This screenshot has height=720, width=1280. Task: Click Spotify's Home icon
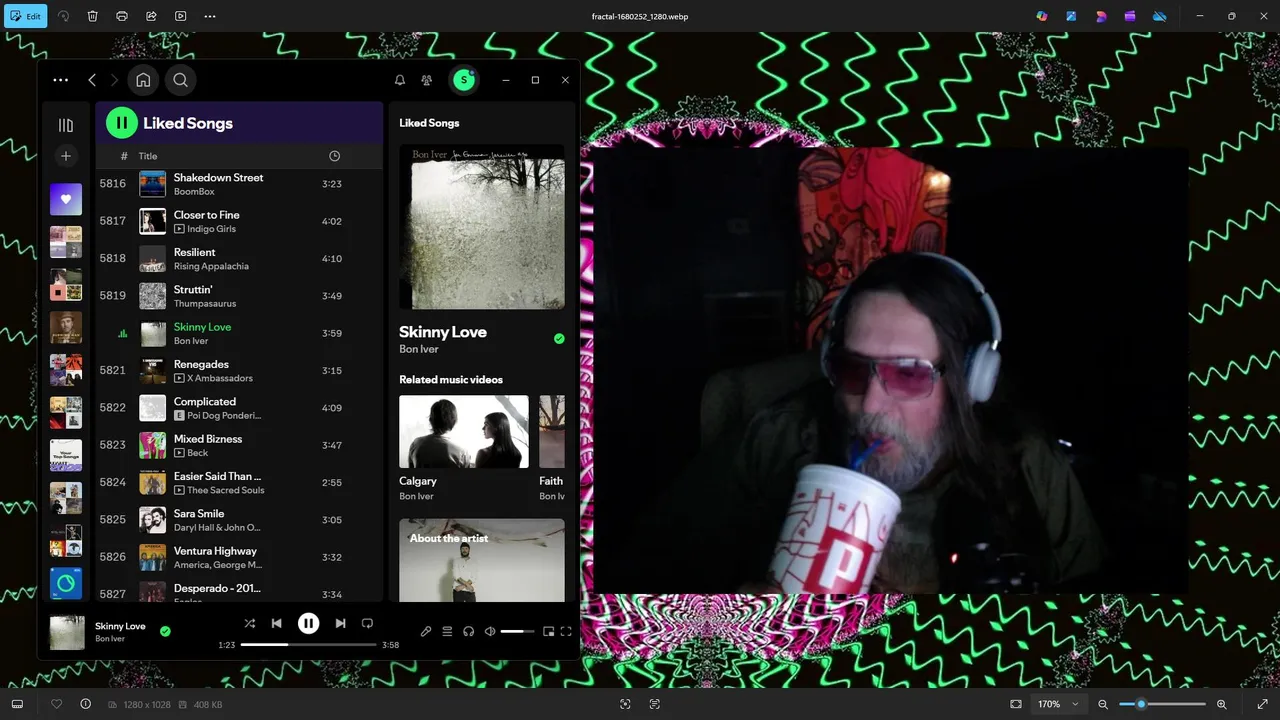(143, 80)
